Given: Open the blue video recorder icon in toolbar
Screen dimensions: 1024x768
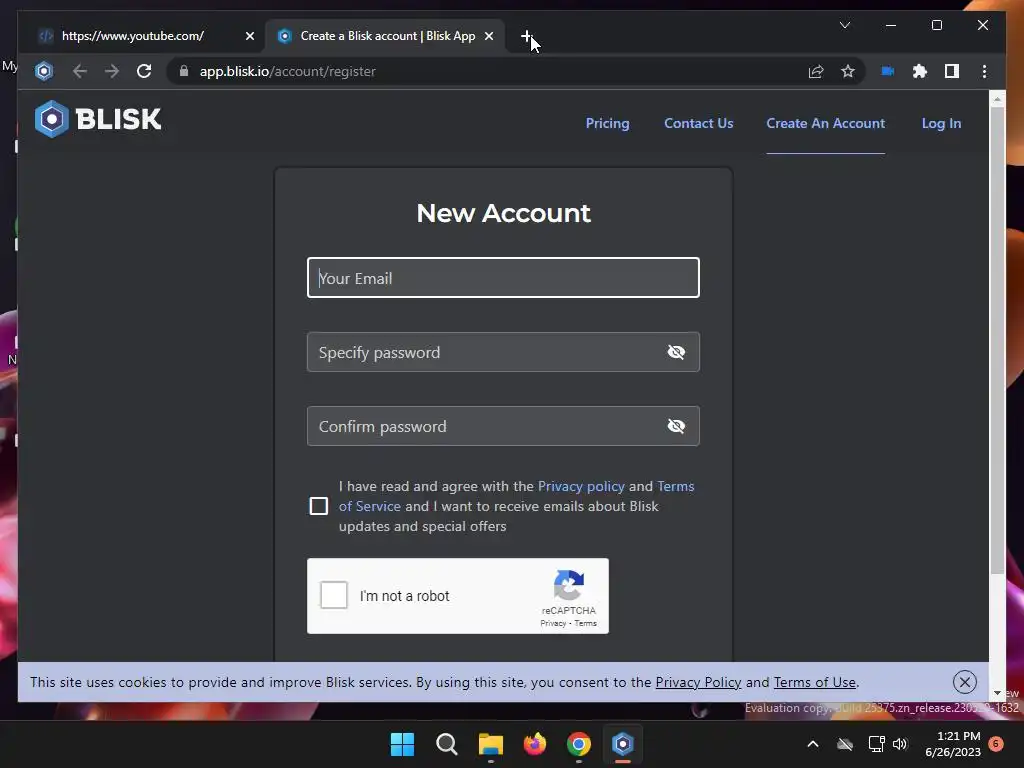Looking at the screenshot, I should tap(888, 71).
